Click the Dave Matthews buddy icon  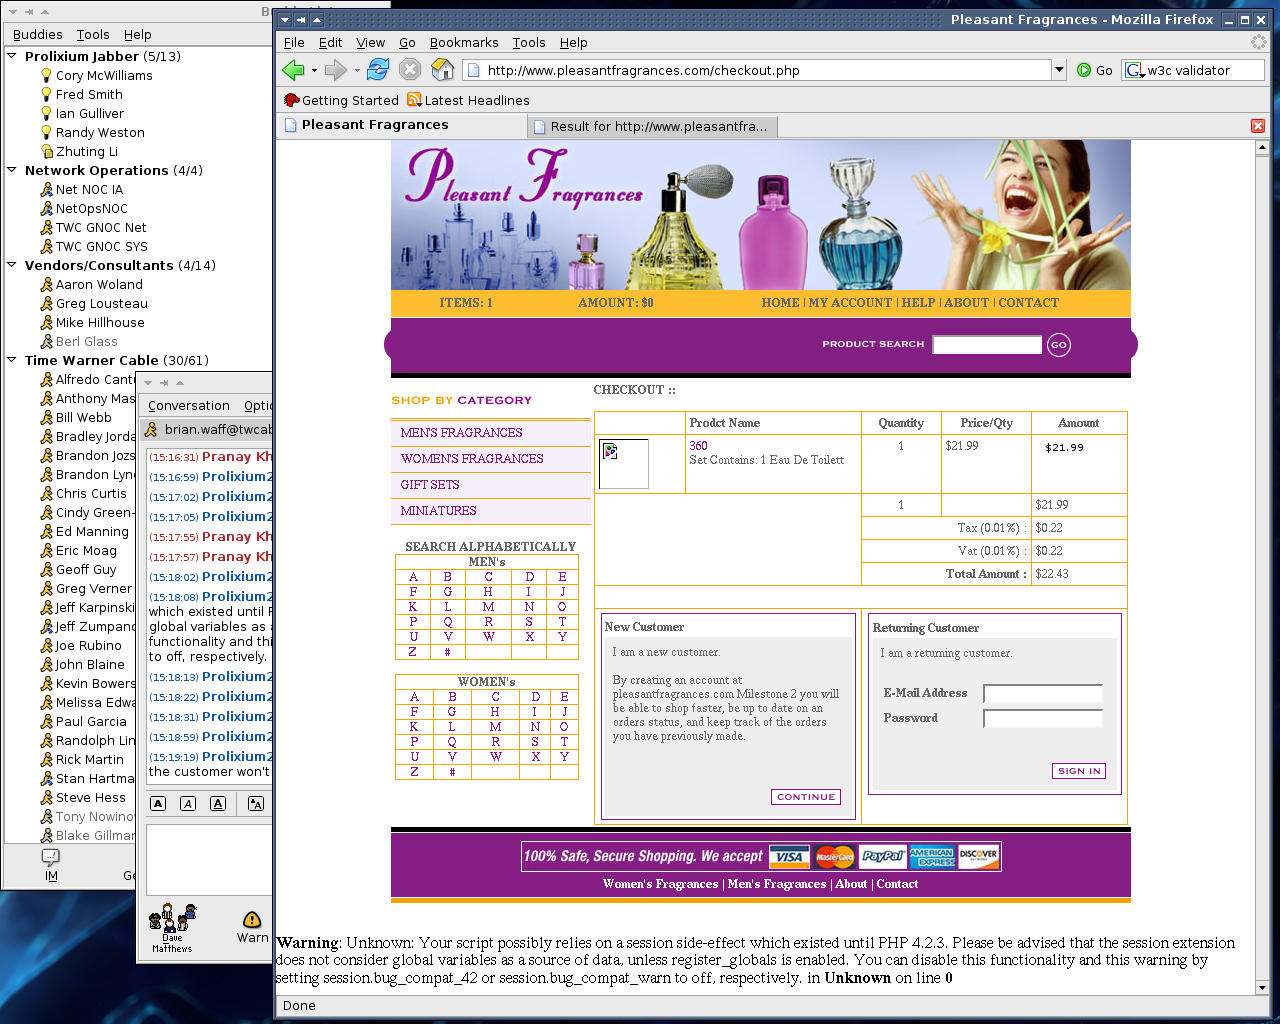172,926
